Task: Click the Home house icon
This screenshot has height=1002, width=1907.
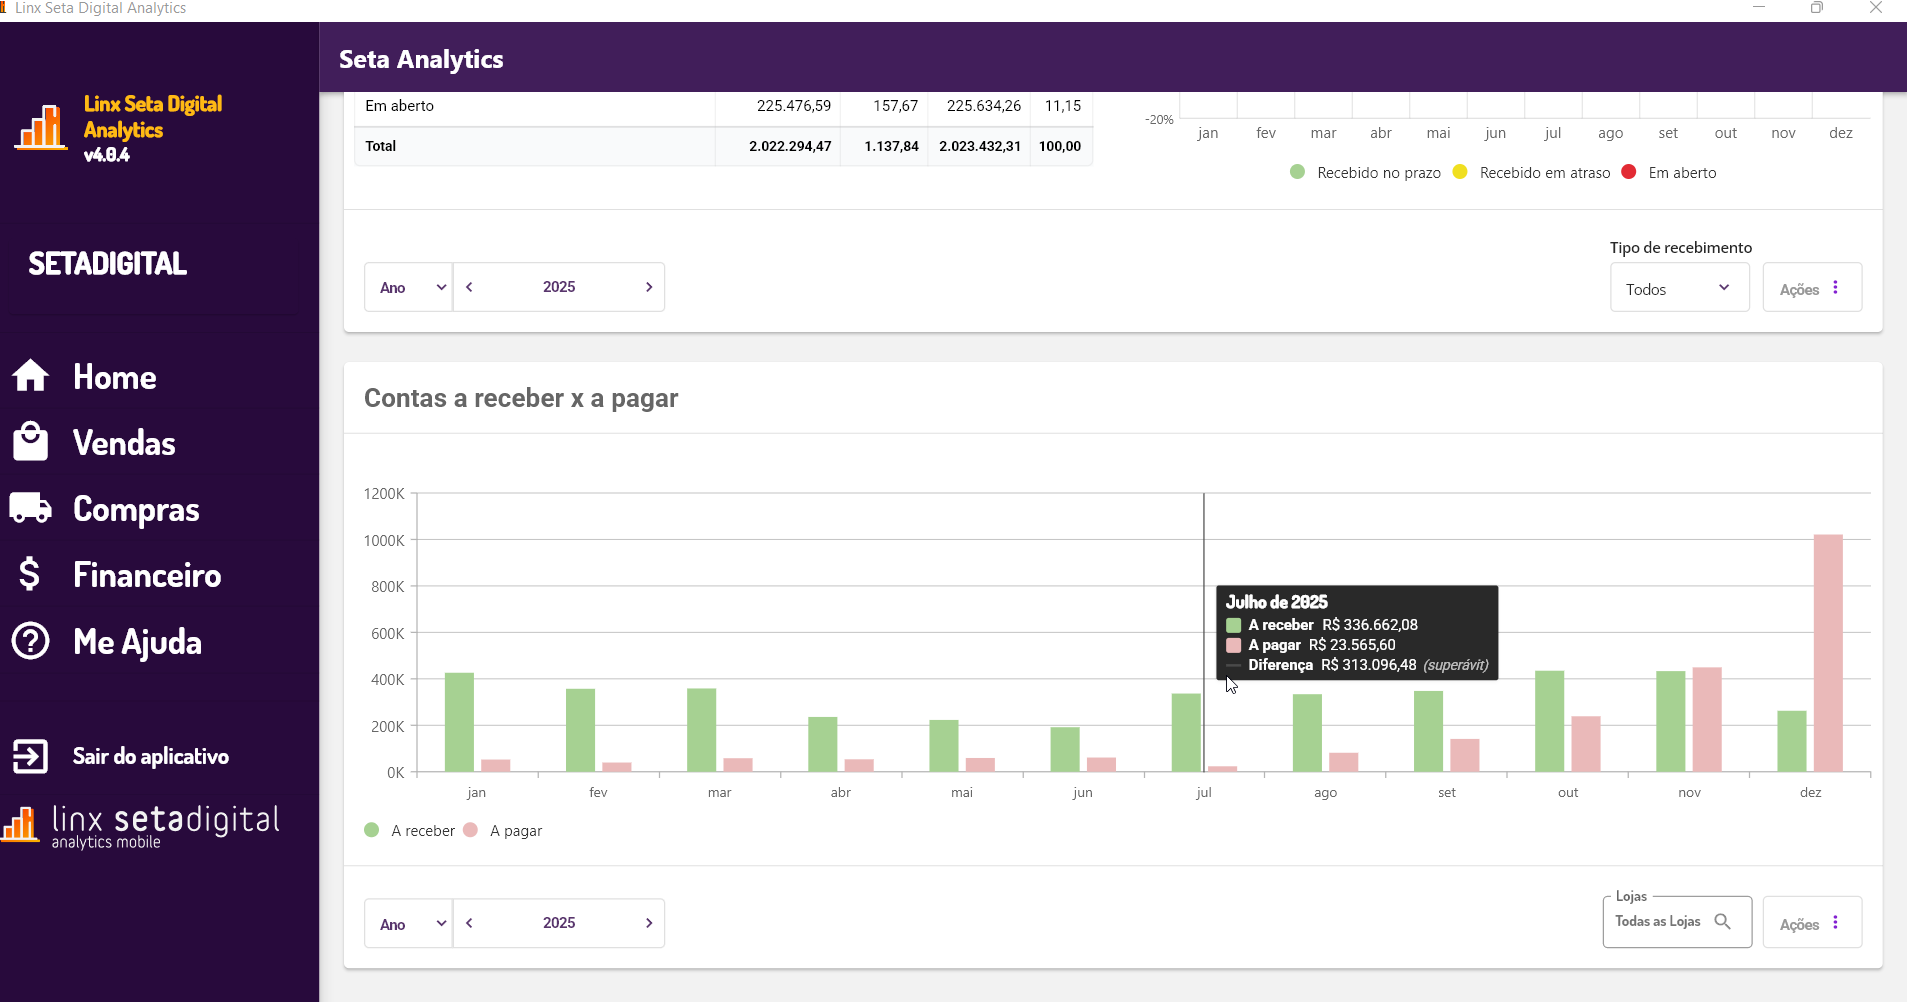Action: pyautogui.click(x=31, y=376)
